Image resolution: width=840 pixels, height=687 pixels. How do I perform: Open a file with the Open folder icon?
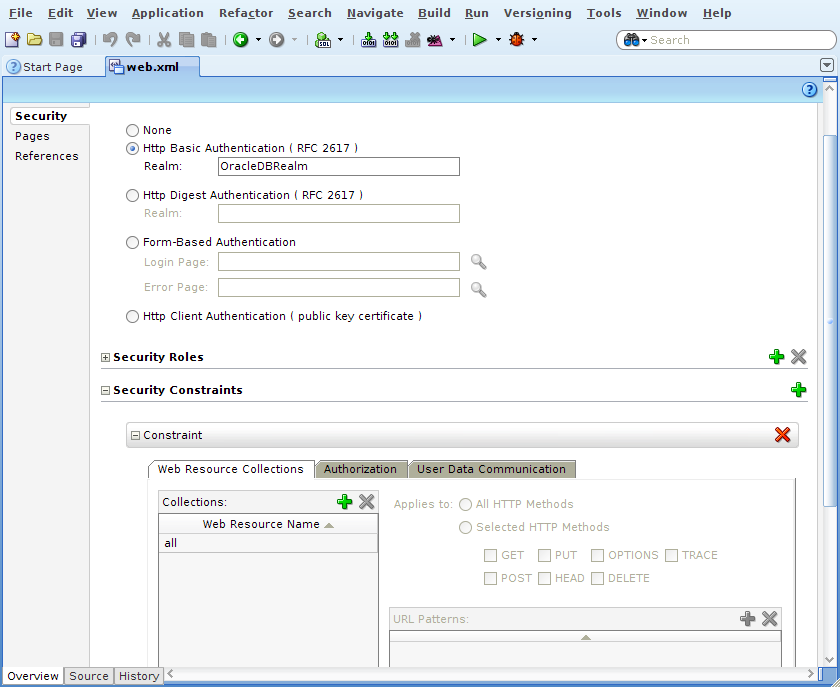coord(33,40)
